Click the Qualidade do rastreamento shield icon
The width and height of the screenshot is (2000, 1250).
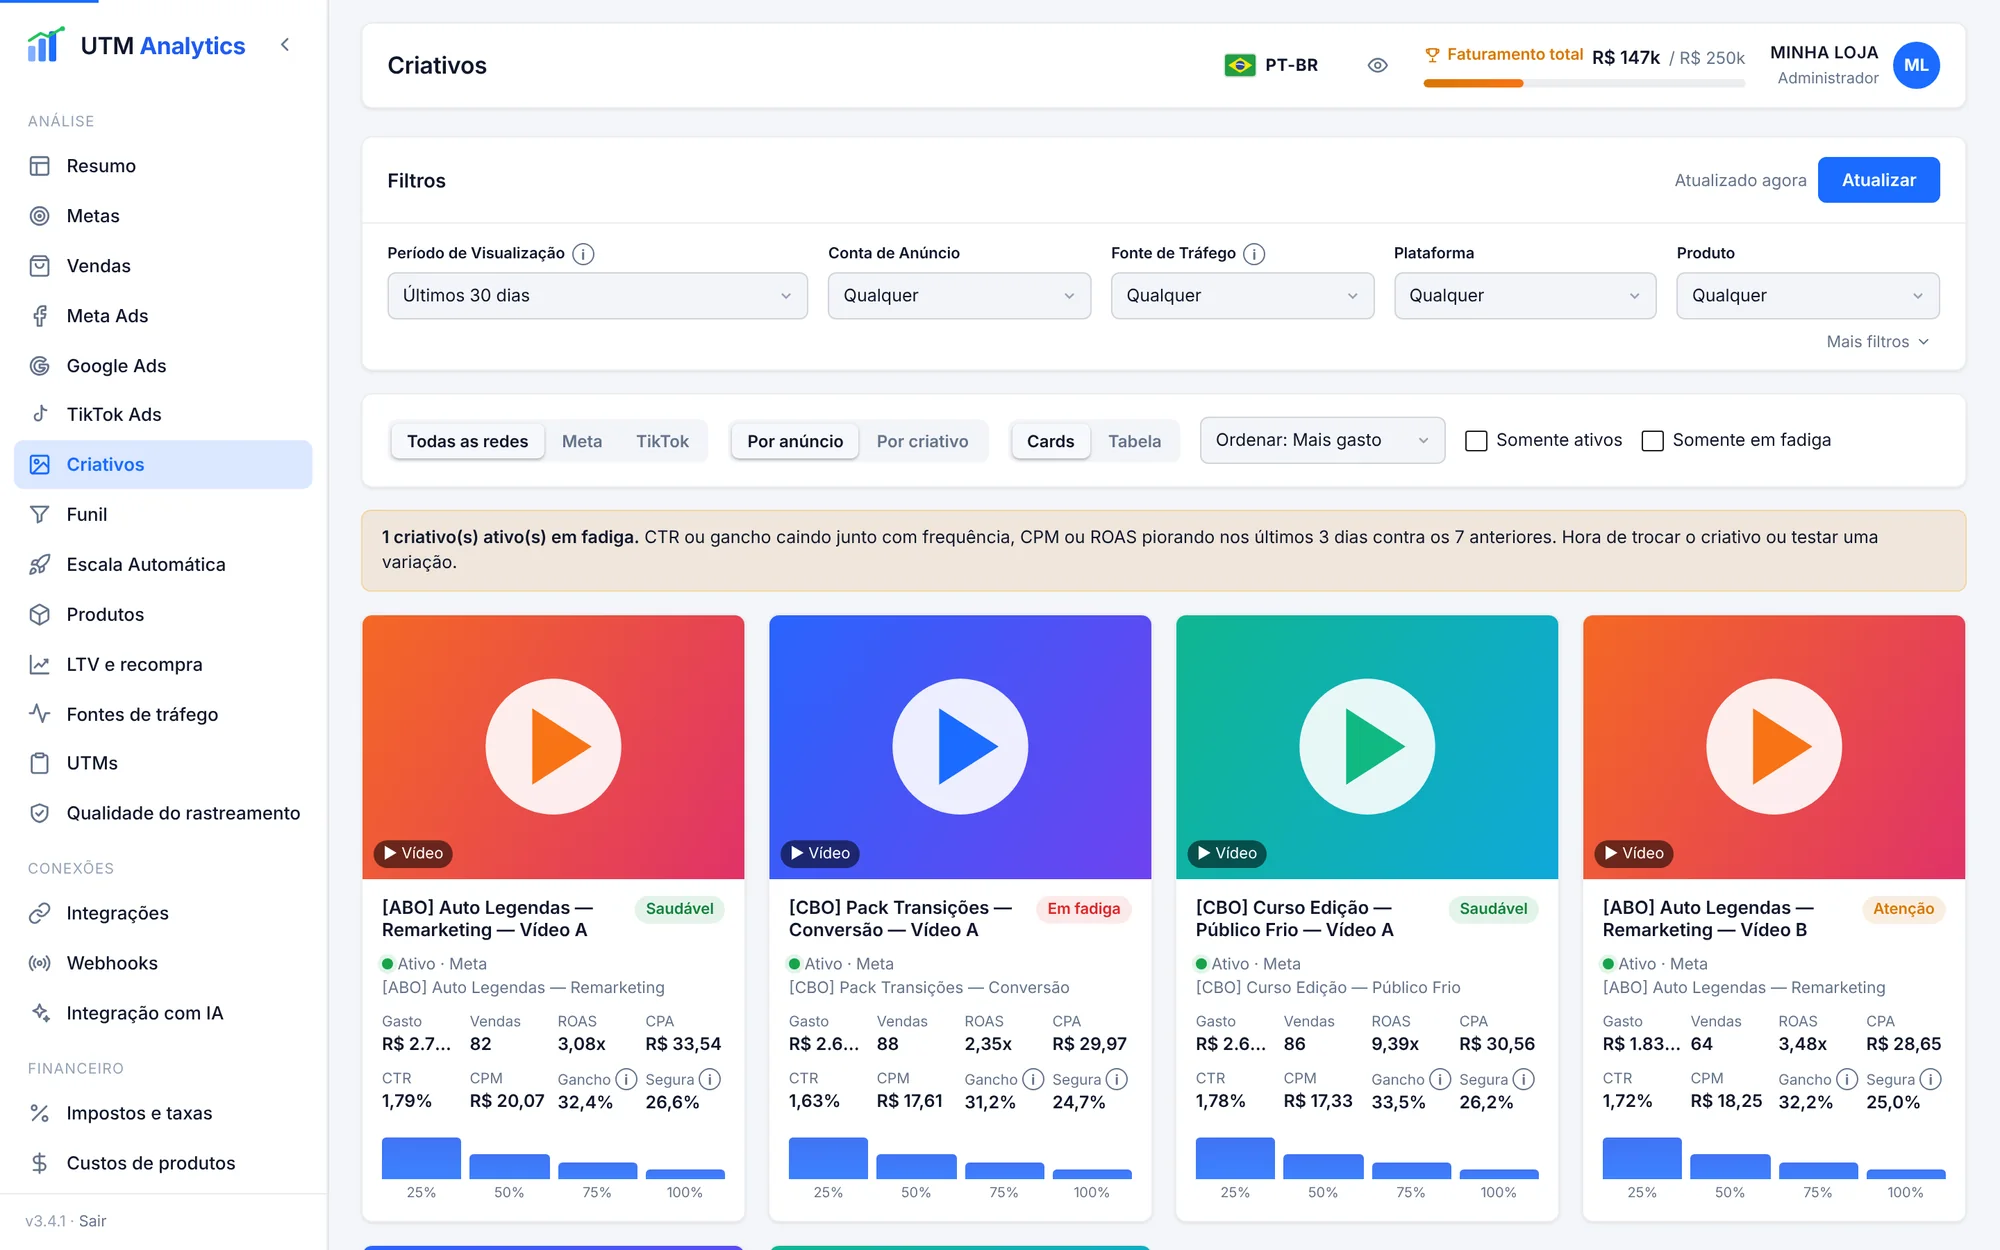pos(40,813)
